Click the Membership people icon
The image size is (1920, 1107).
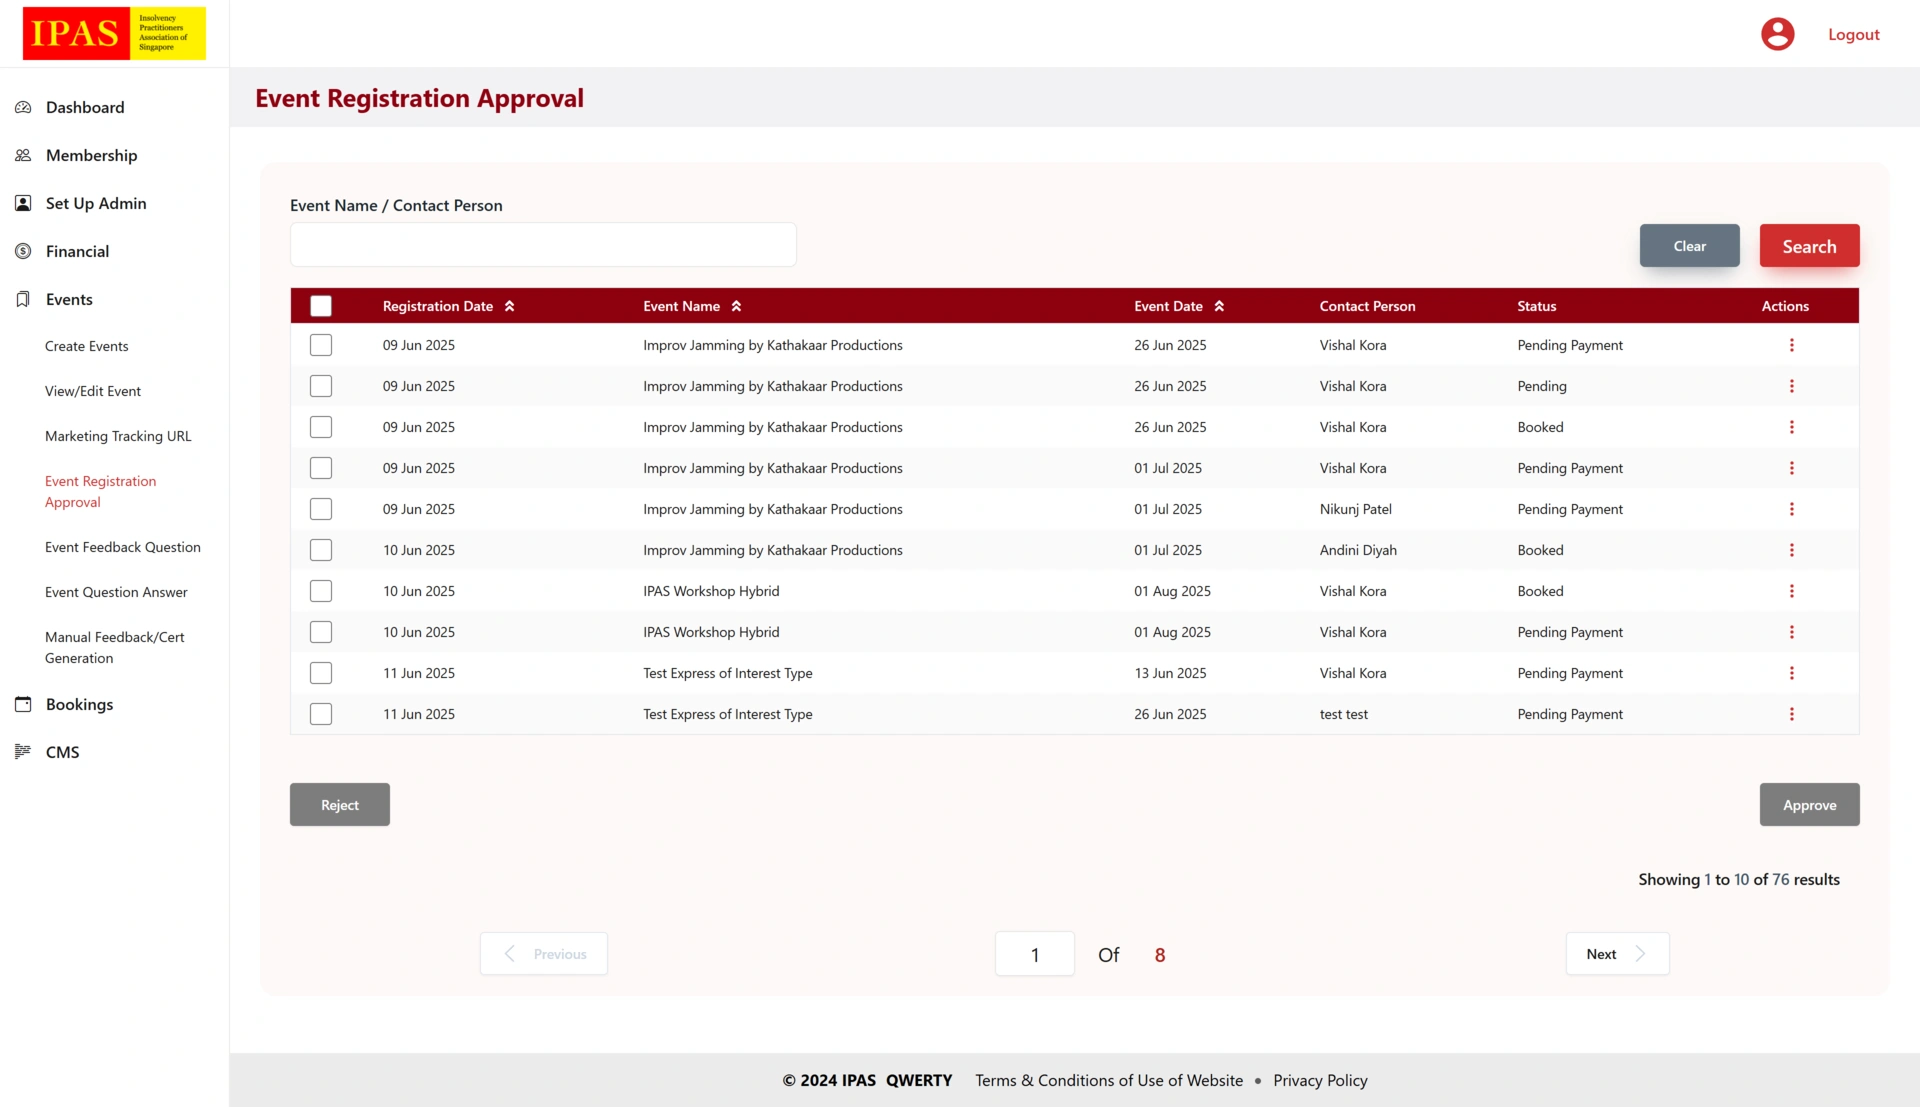pyautogui.click(x=23, y=155)
